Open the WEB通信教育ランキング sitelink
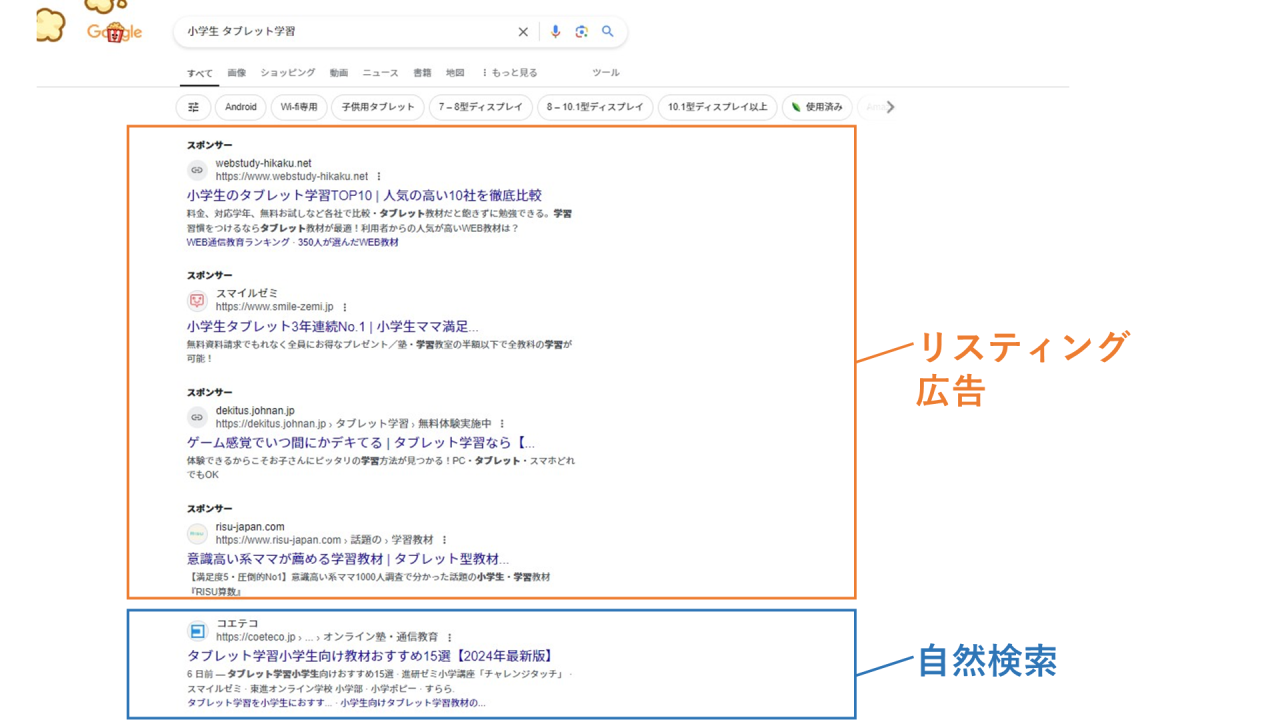1280x720 pixels. point(238,242)
